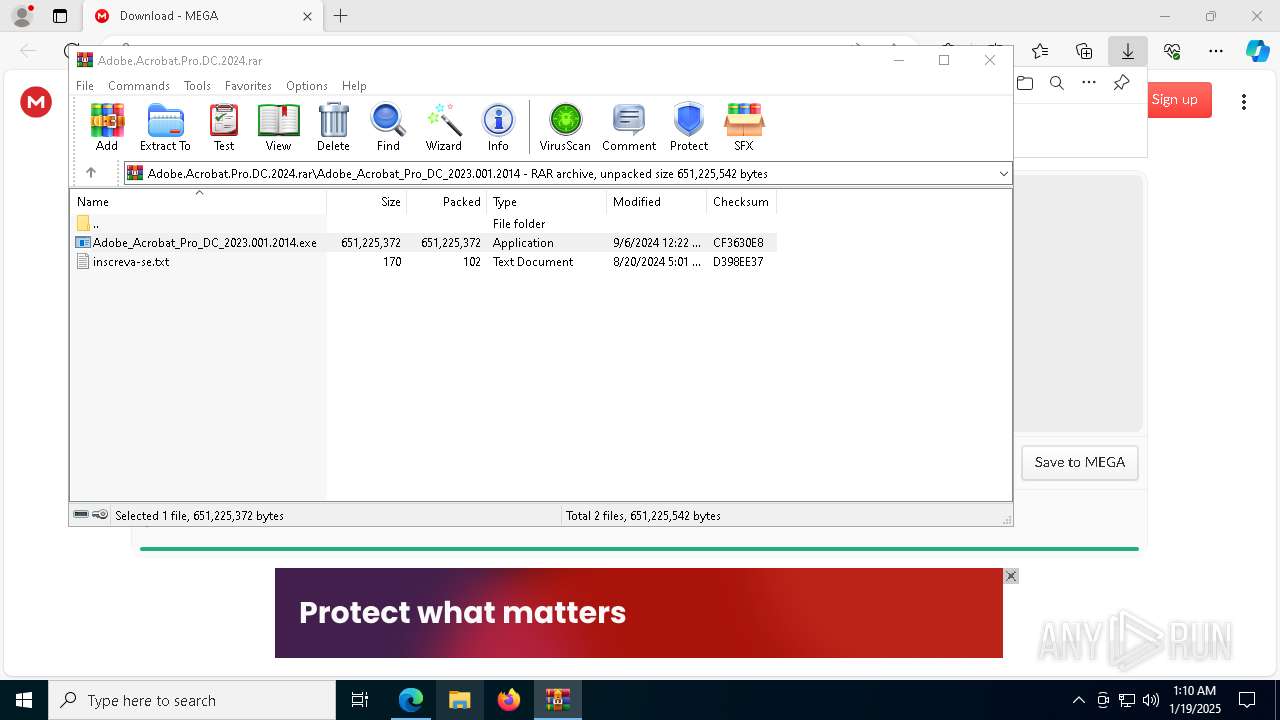This screenshot has height=720, width=1280.
Task: Open the Commands menu
Action: [x=139, y=86]
